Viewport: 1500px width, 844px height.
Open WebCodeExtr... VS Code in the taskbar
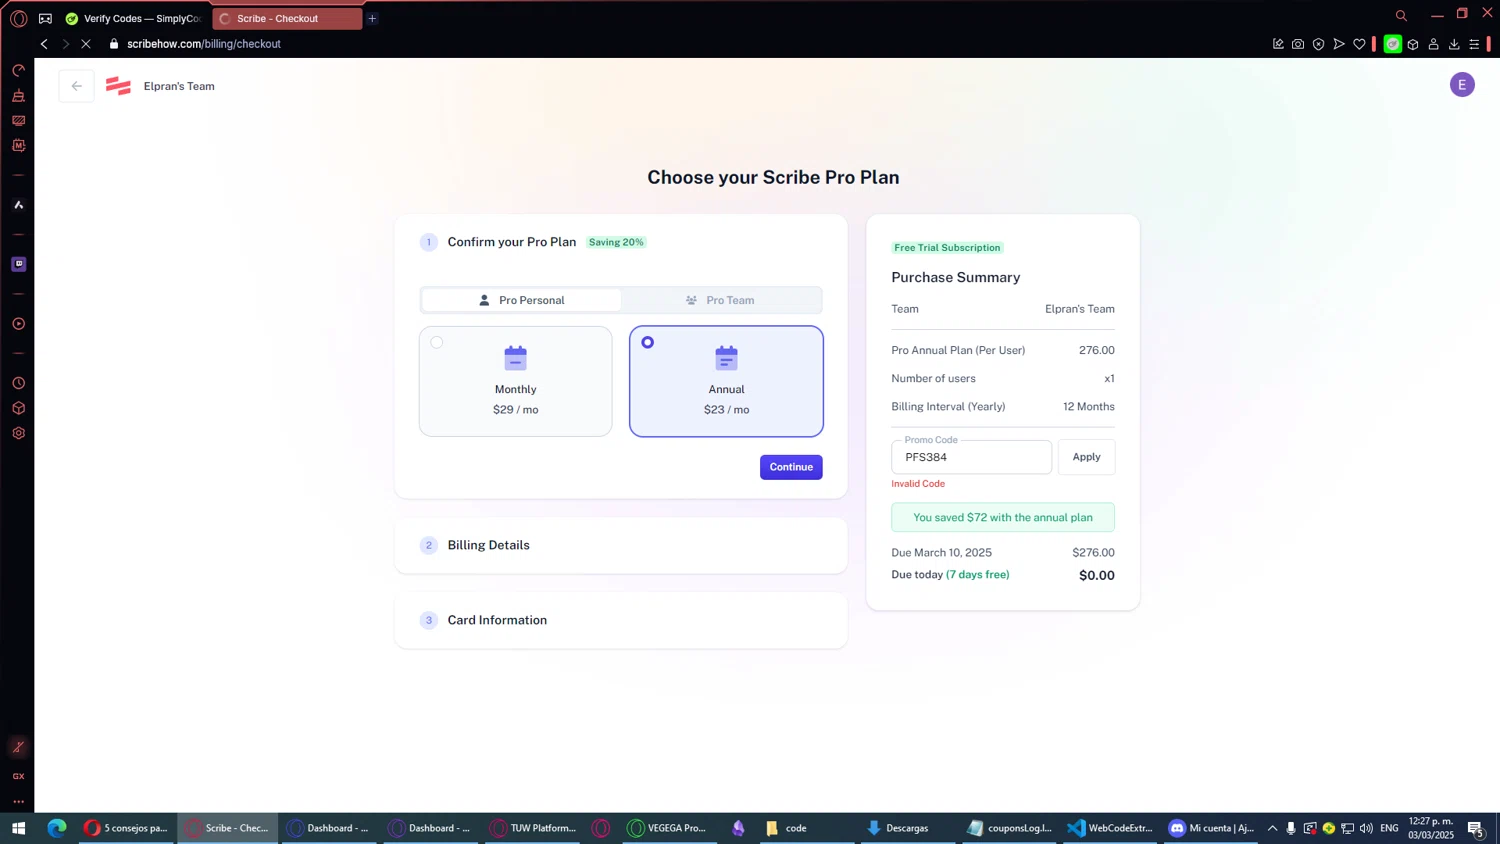click(x=1110, y=828)
